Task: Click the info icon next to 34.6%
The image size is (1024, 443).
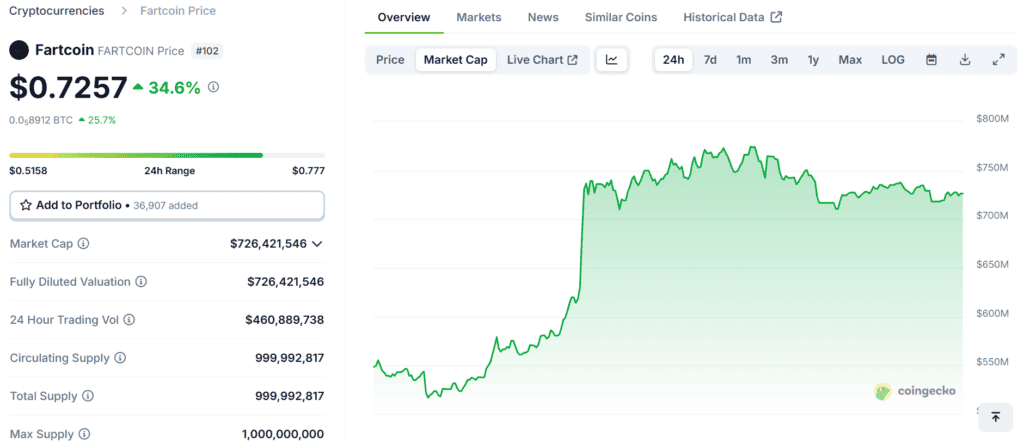Action: tap(214, 87)
